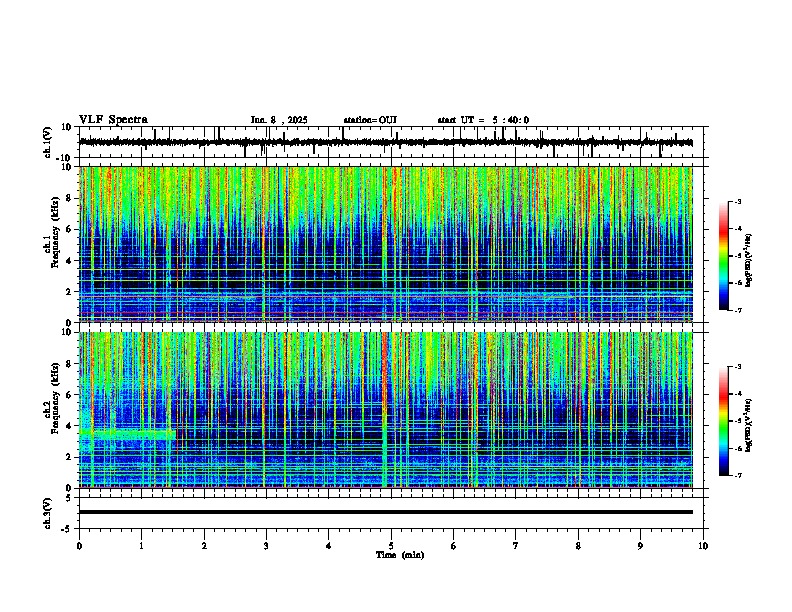Screen dimensions: 792x612
Task: Click tick label 6 on Time axis
Action: pyautogui.click(x=453, y=546)
